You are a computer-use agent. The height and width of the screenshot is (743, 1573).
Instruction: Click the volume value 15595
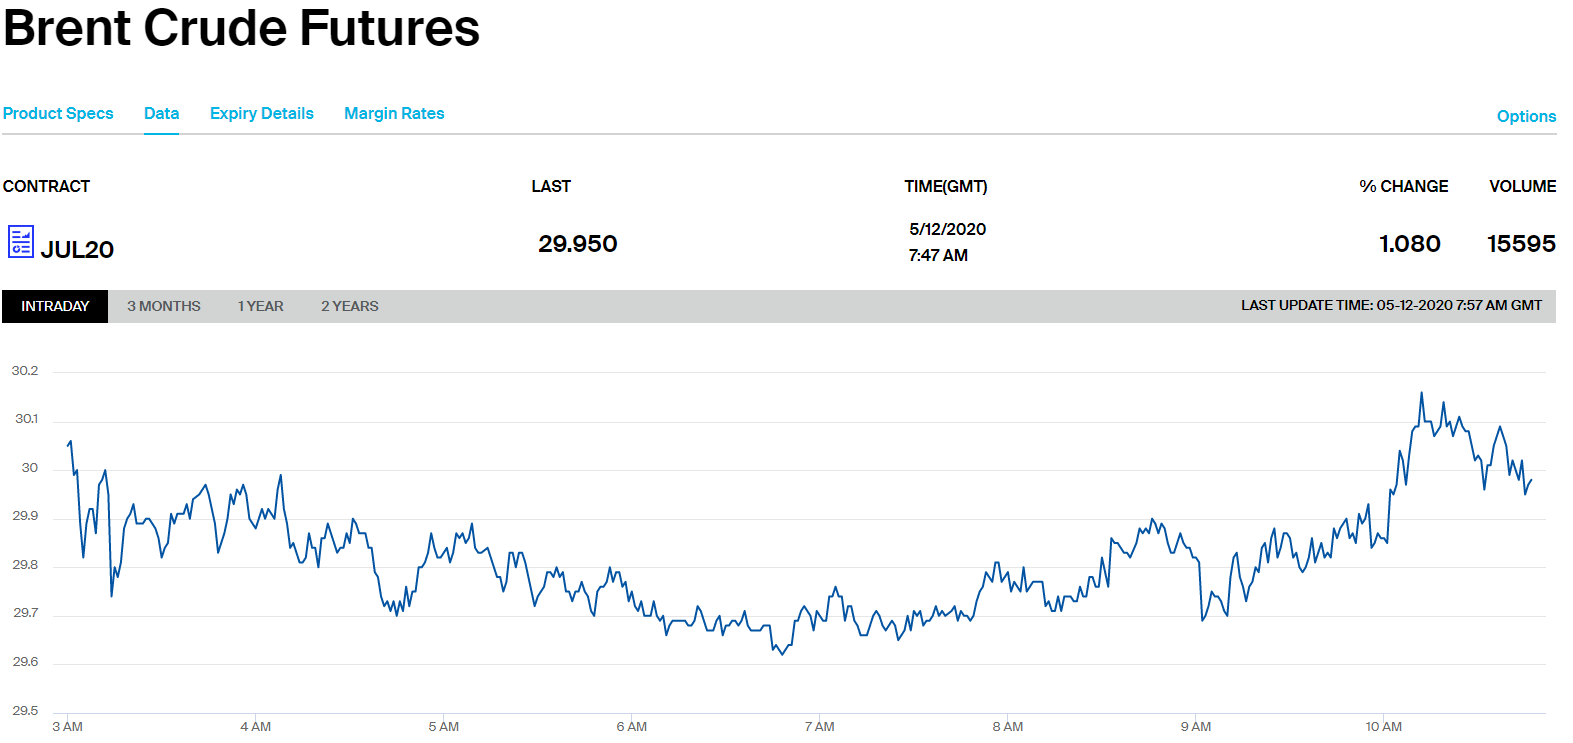tap(1521, 244)
